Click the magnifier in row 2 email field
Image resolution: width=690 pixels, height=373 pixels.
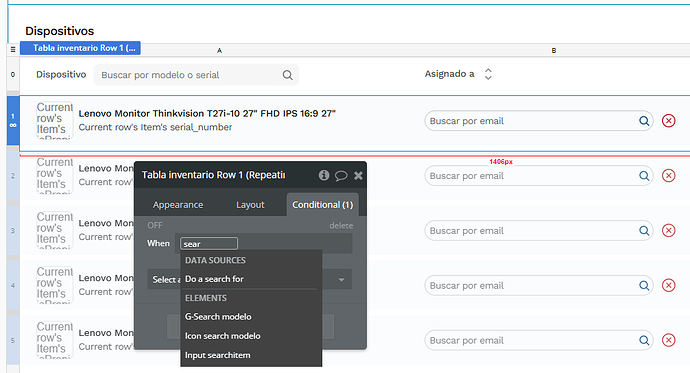click(x=644, y=176)
